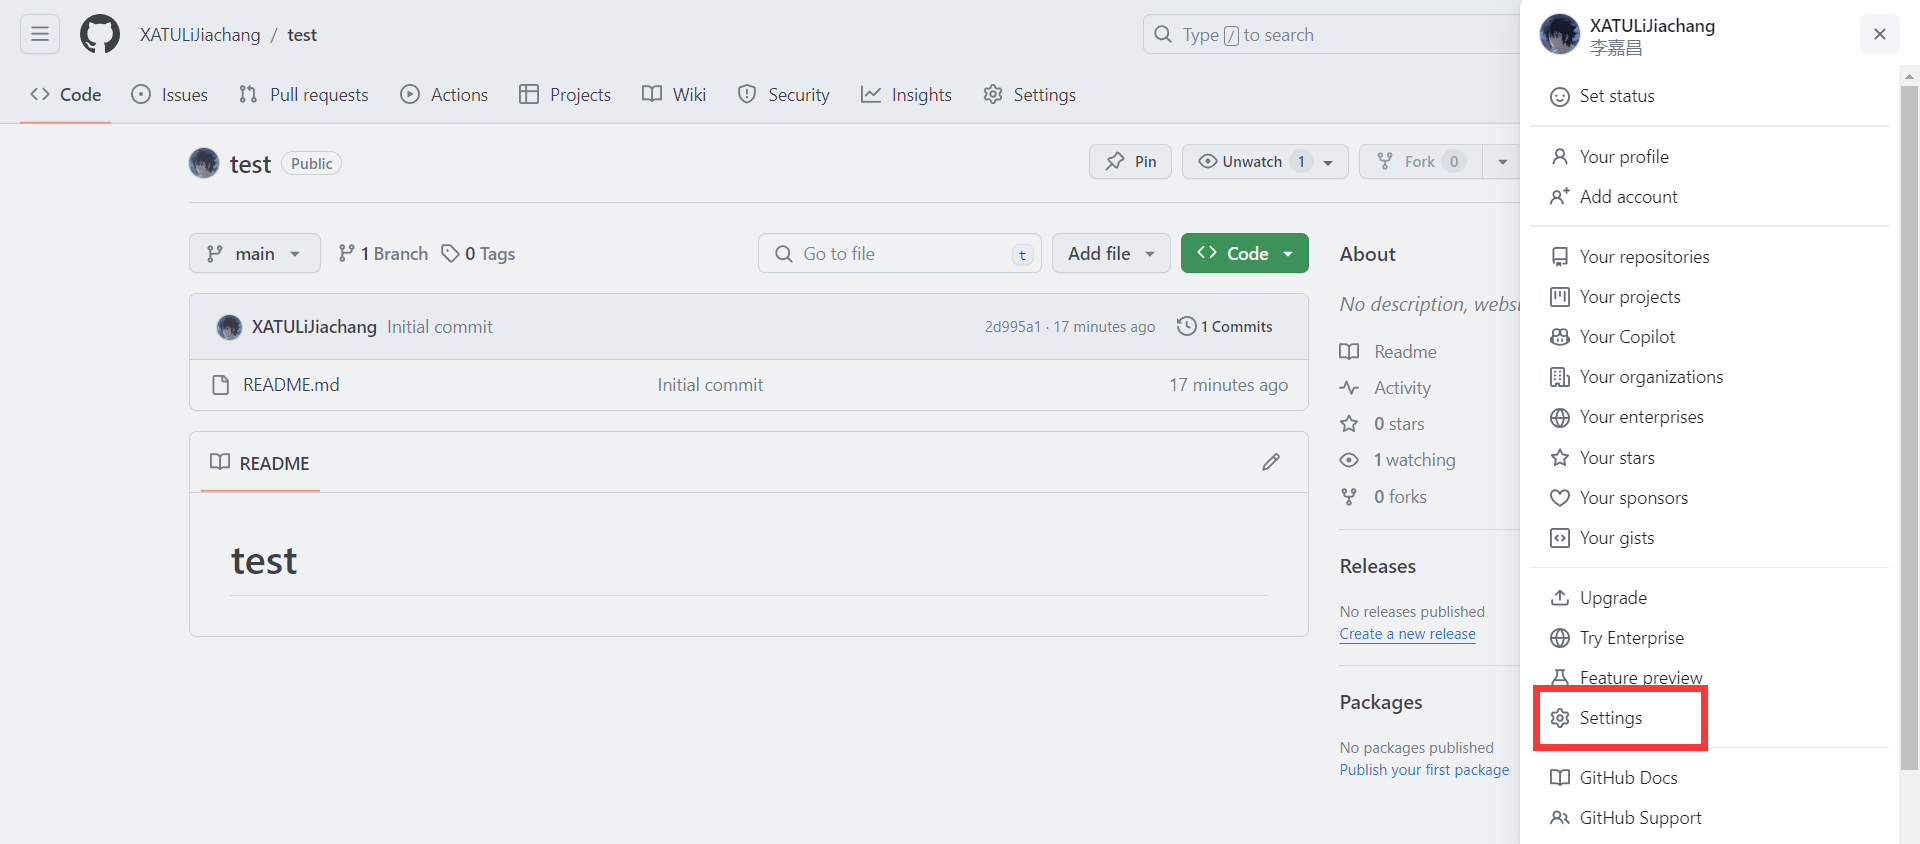Open the Releases heading link
The height and width of the screenshot is (844, 1920).
(1378, 566)
